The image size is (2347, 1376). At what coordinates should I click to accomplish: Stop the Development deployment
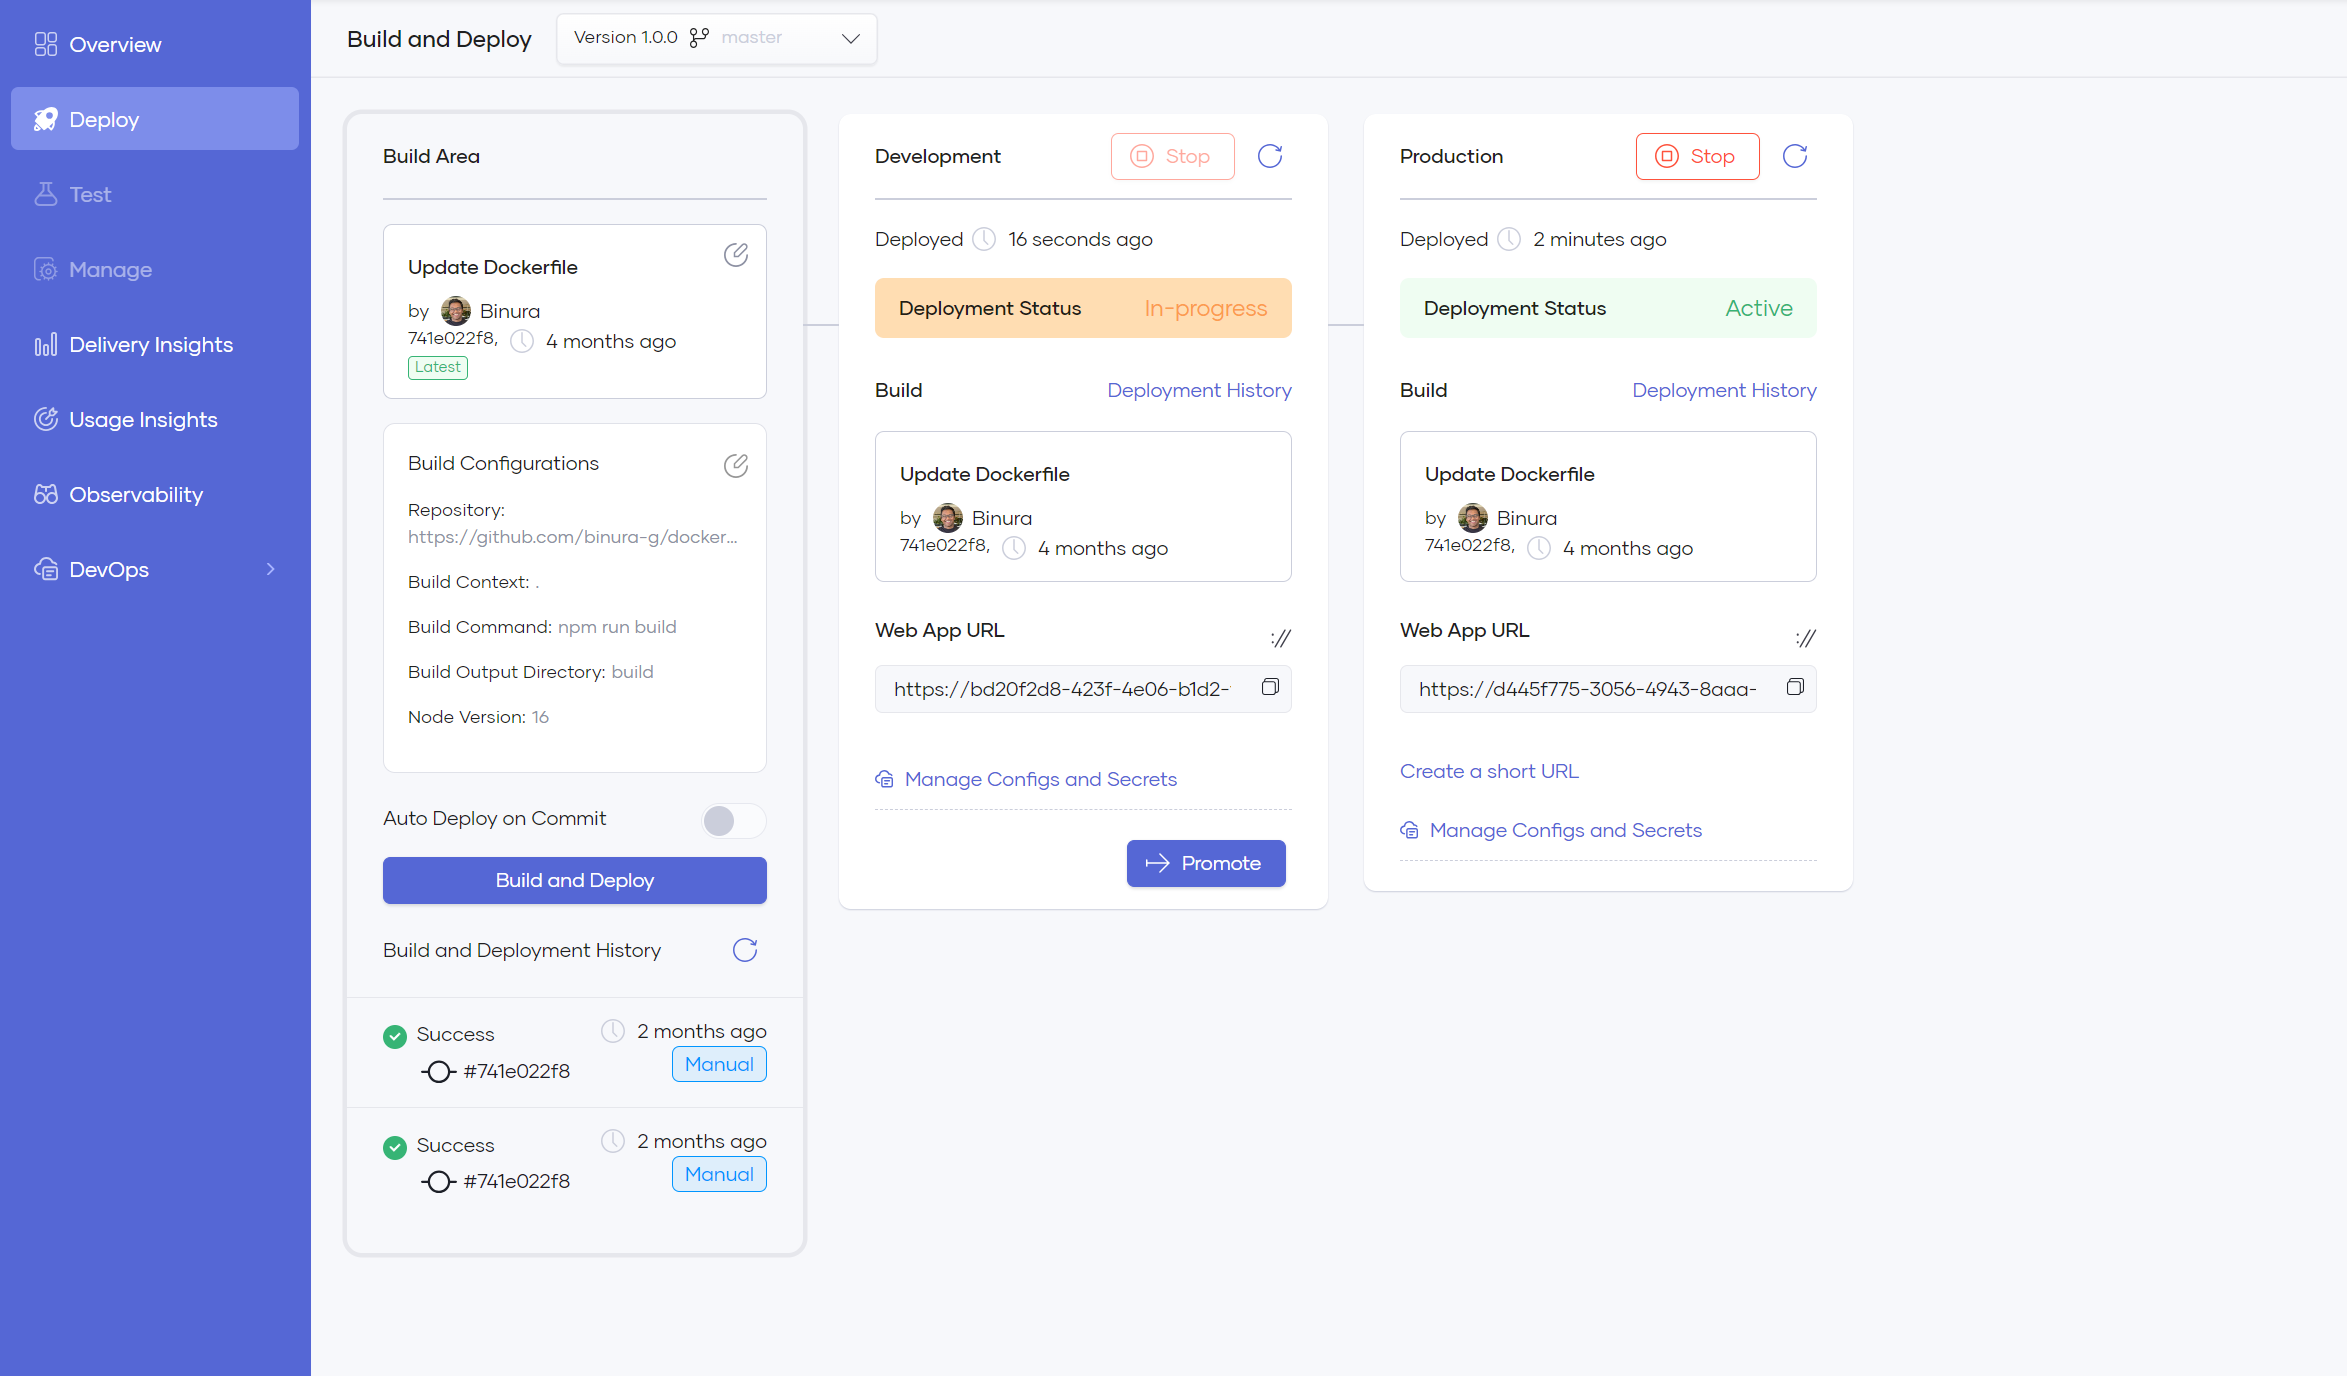point(1173,156)
